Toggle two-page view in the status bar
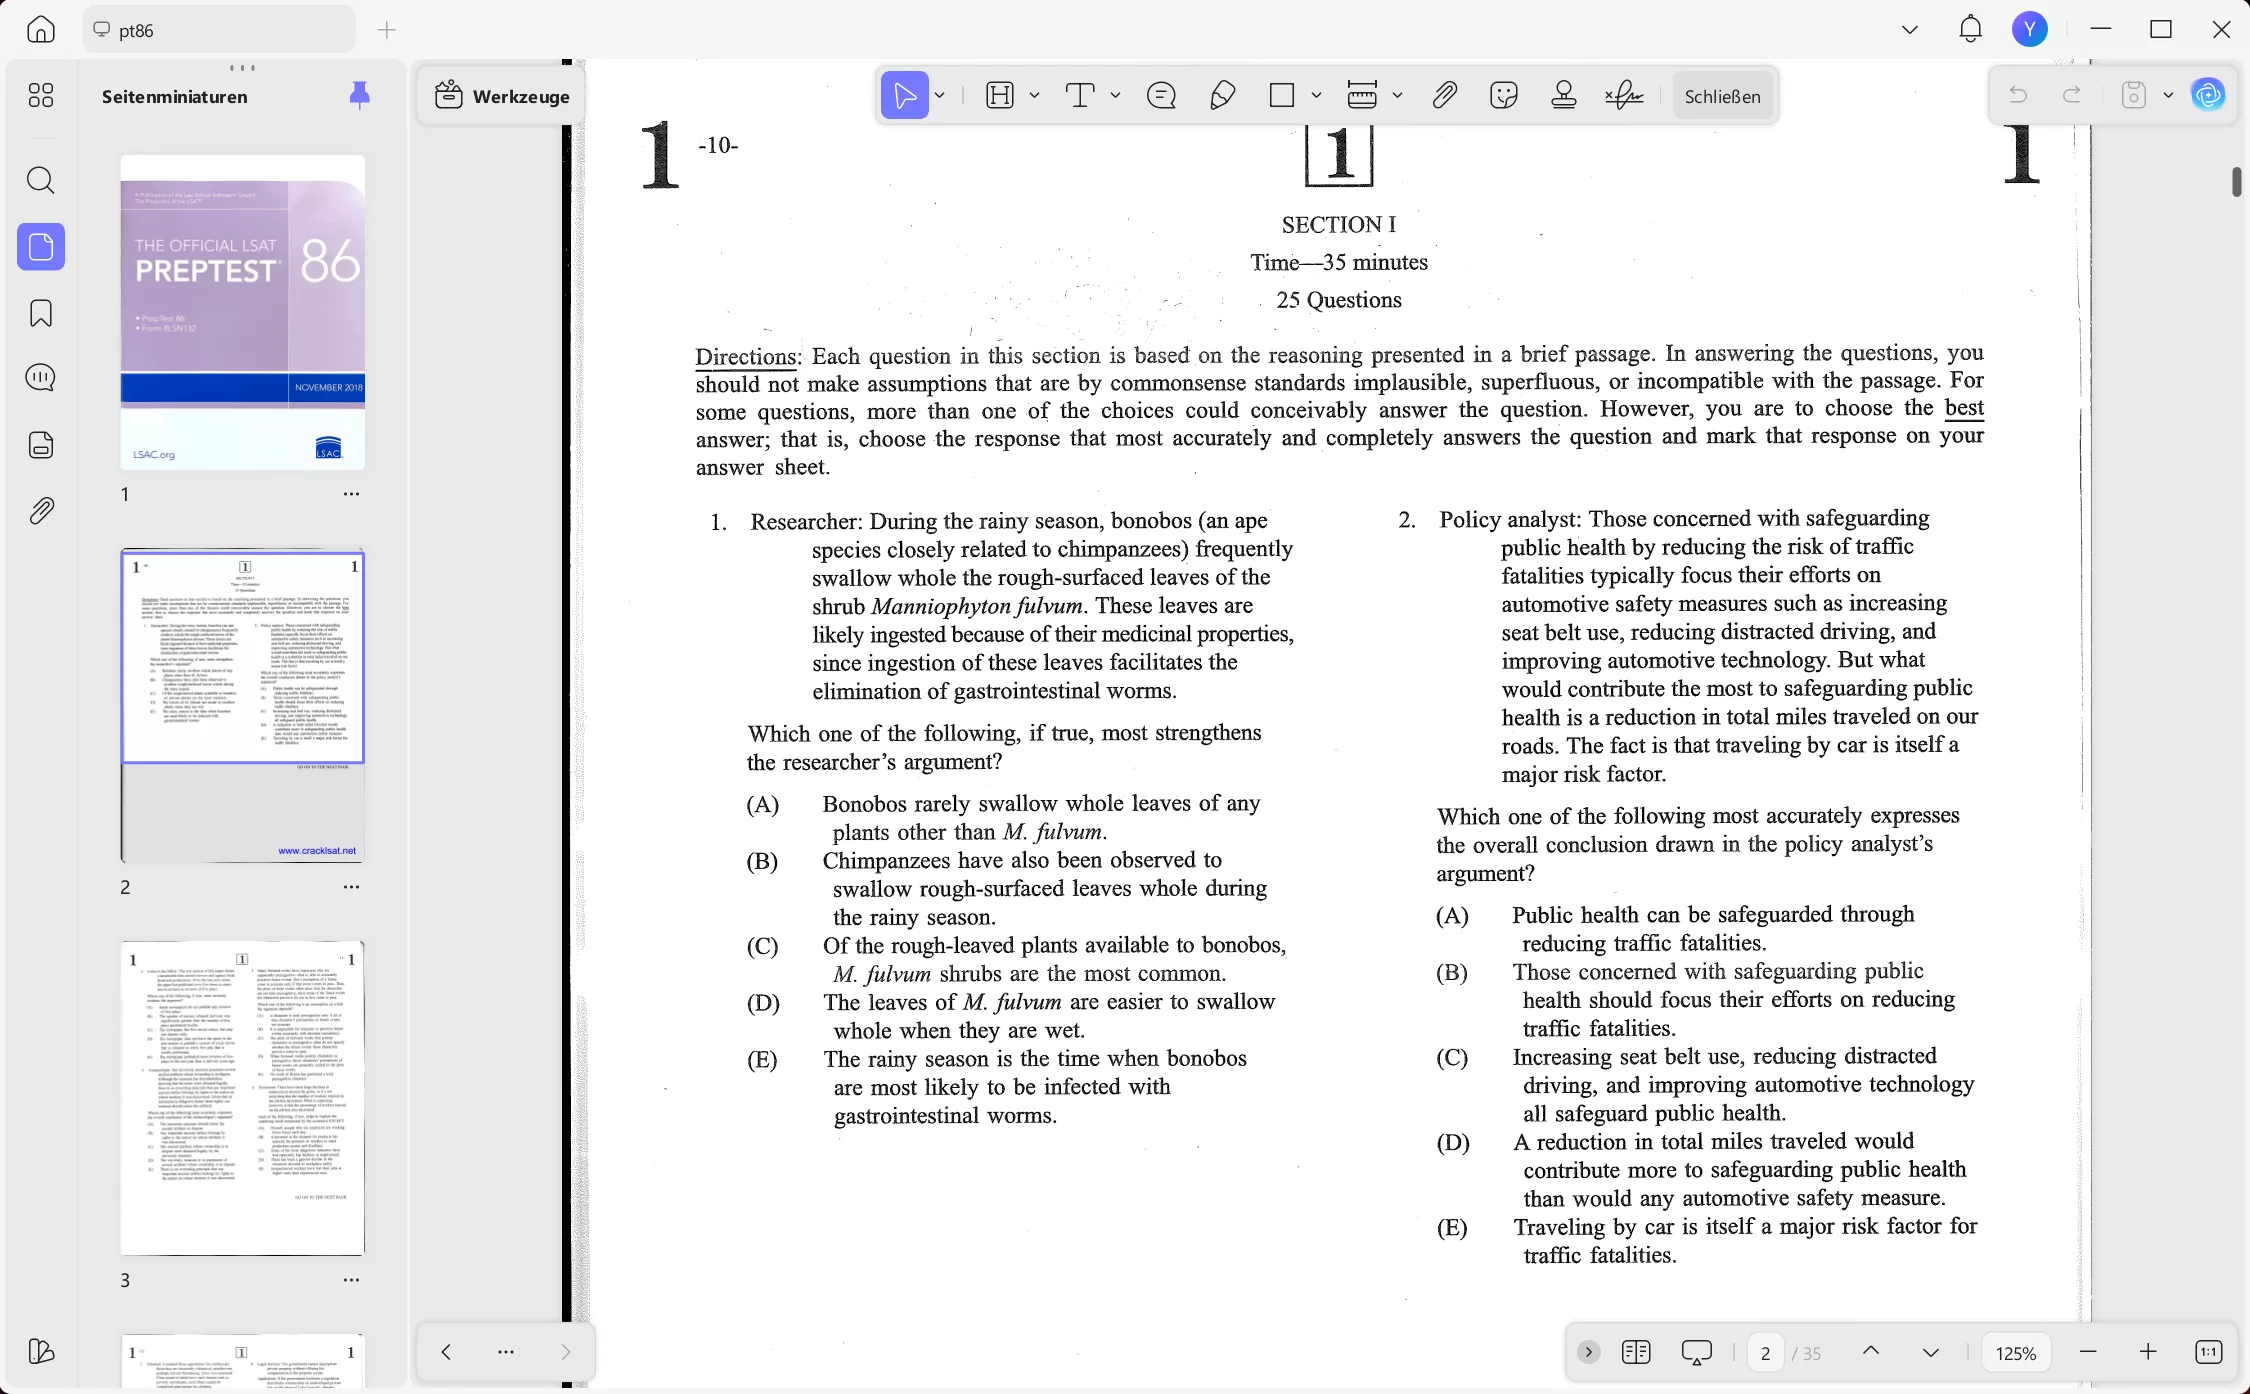2250x1394 pixels. coord(1636,1352)
